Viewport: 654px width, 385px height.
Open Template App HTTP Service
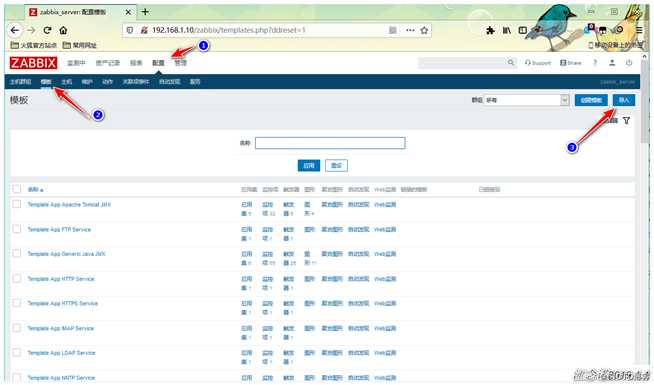[x=61, y=279]
